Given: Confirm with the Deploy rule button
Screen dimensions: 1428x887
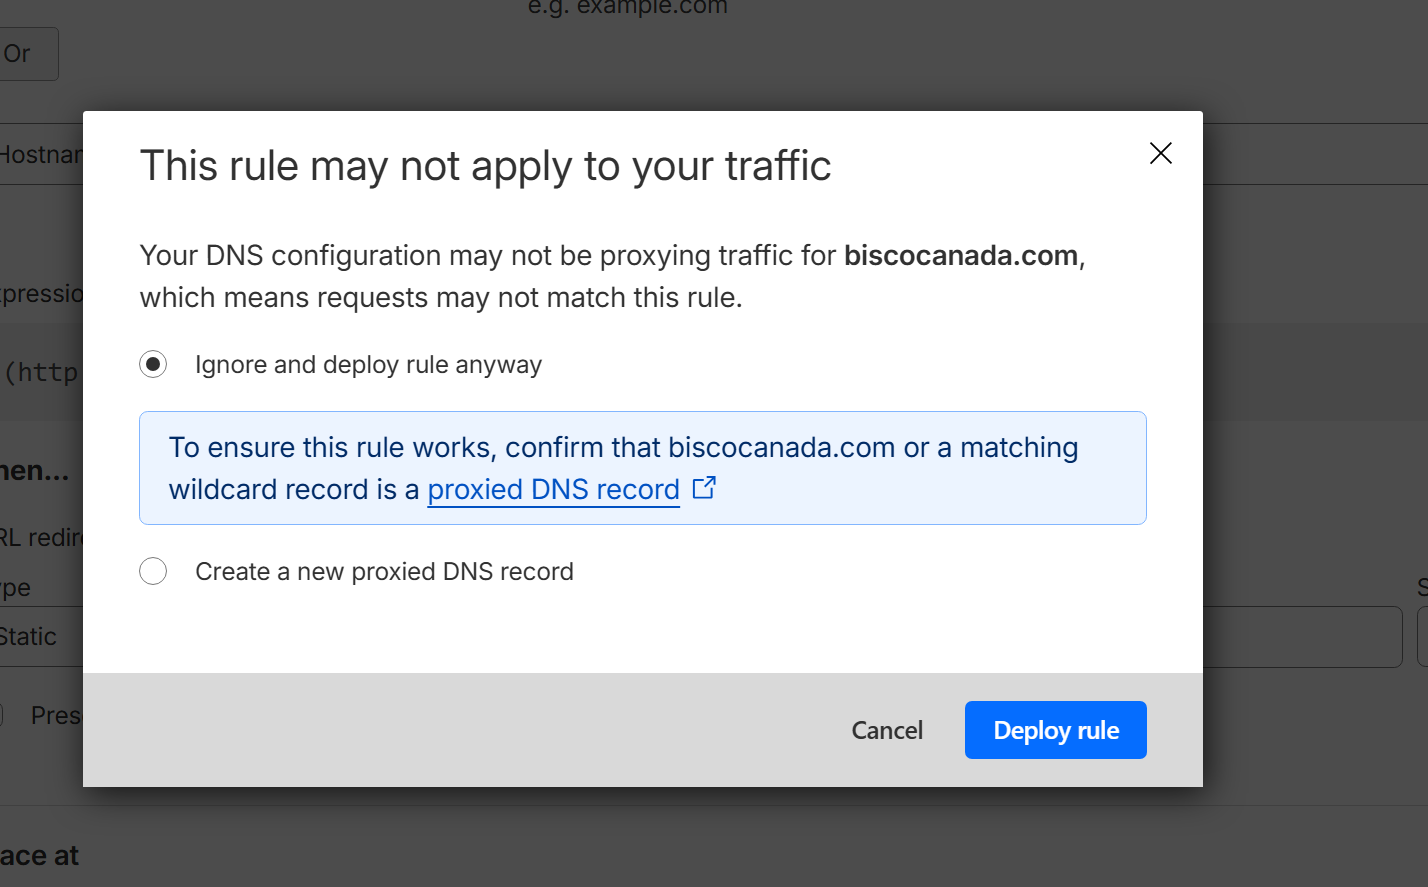Looking at the screenshot, I should (x=1055, y=730).
